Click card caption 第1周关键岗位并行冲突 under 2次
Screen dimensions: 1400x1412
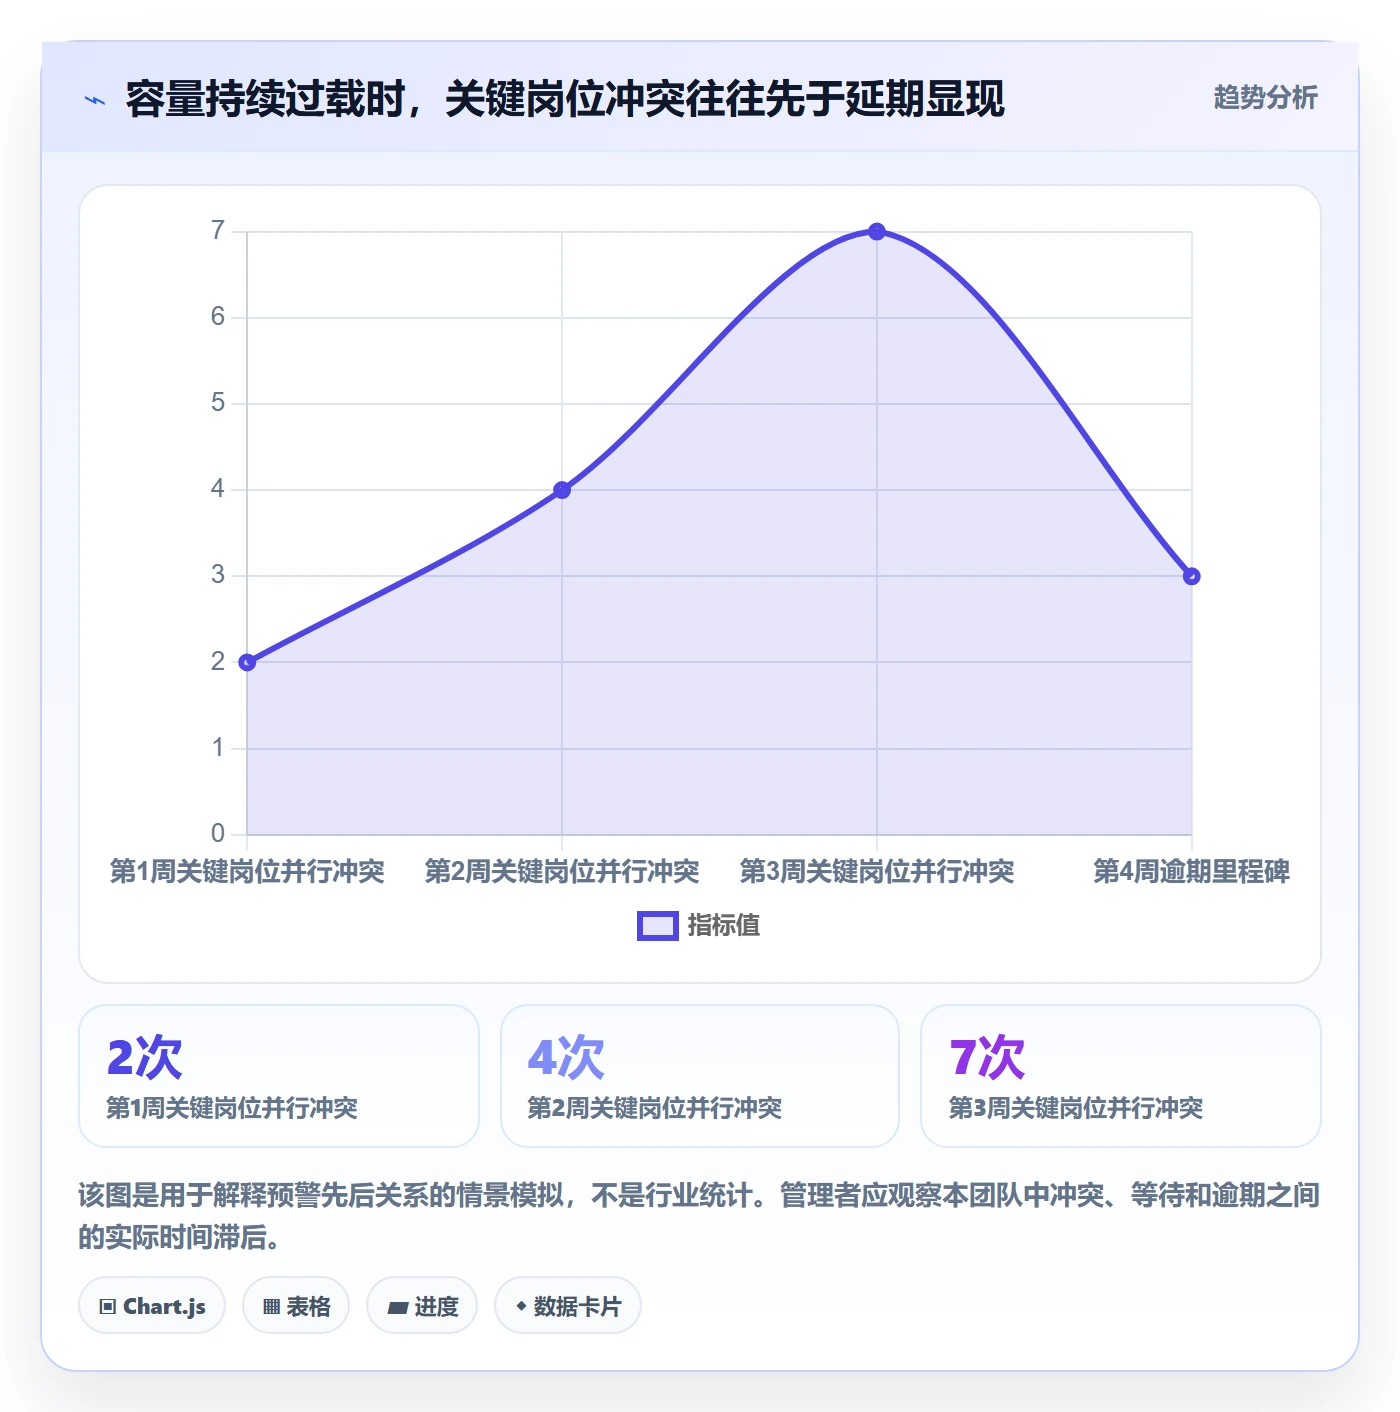232,1108
